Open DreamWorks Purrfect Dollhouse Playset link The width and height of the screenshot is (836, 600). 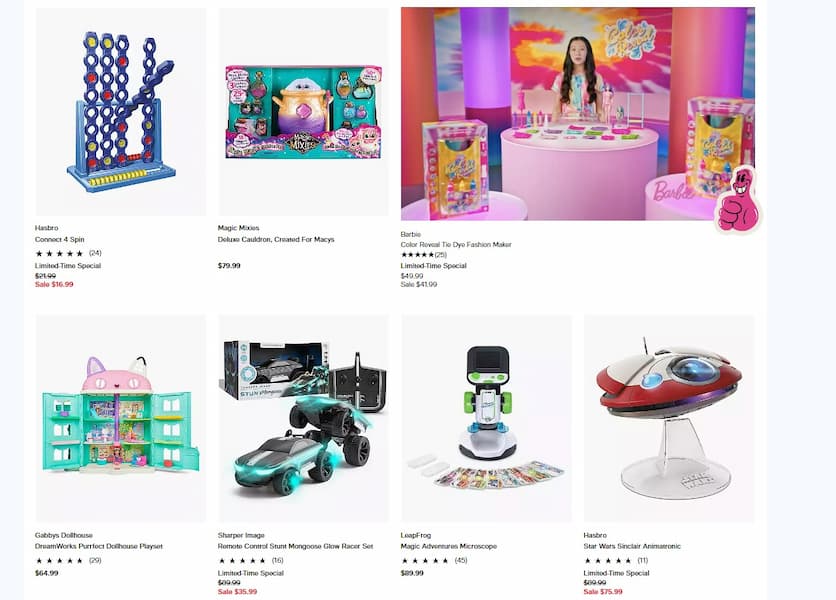click(99, 546)
